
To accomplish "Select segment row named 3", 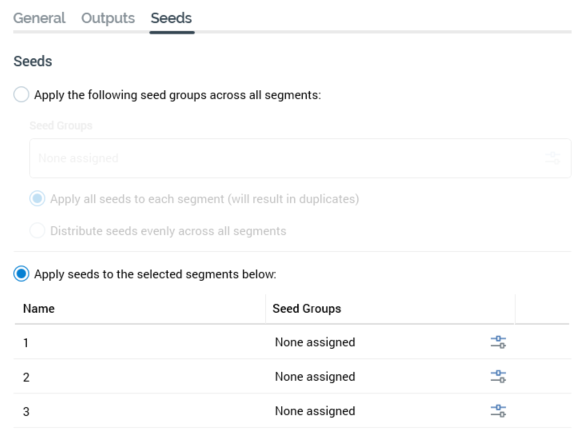I will (x=292, y=411).
